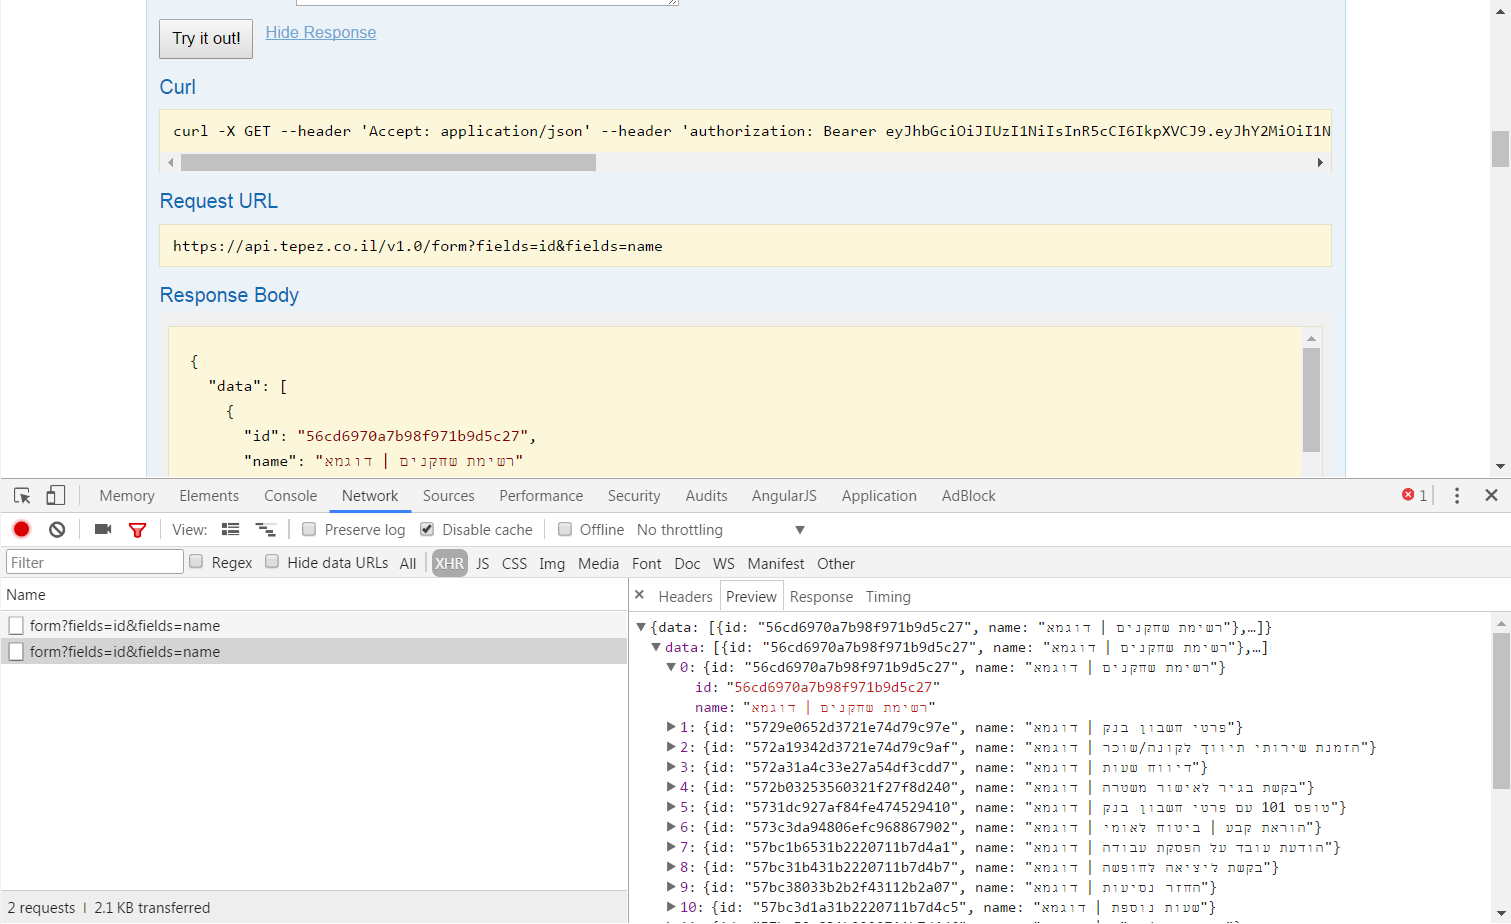Collapse the root data object in preview
Screen dimensions: 1511x924
(641, 627)
